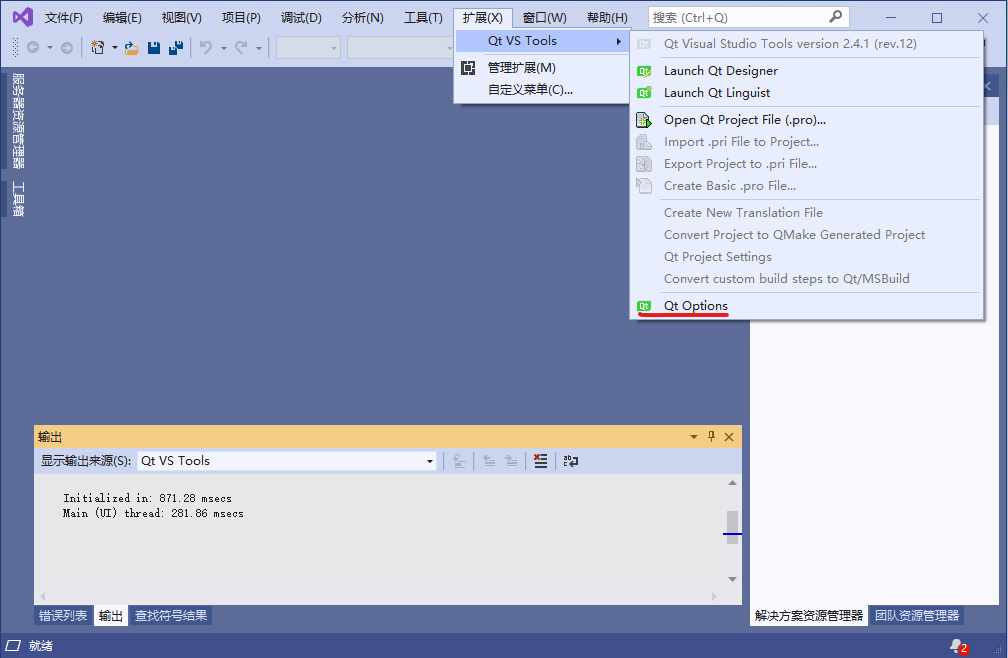Image resolution: width=1008 pixels, height=658 pixels.
Task: Open the solution platforms combo box
Action: click(x=400, y=48)
